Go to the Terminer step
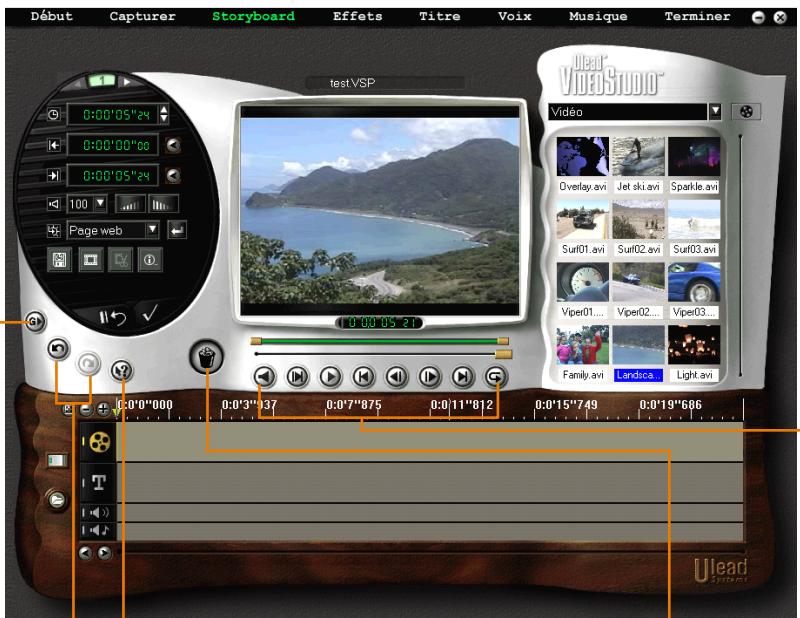 tap(697, 16)
